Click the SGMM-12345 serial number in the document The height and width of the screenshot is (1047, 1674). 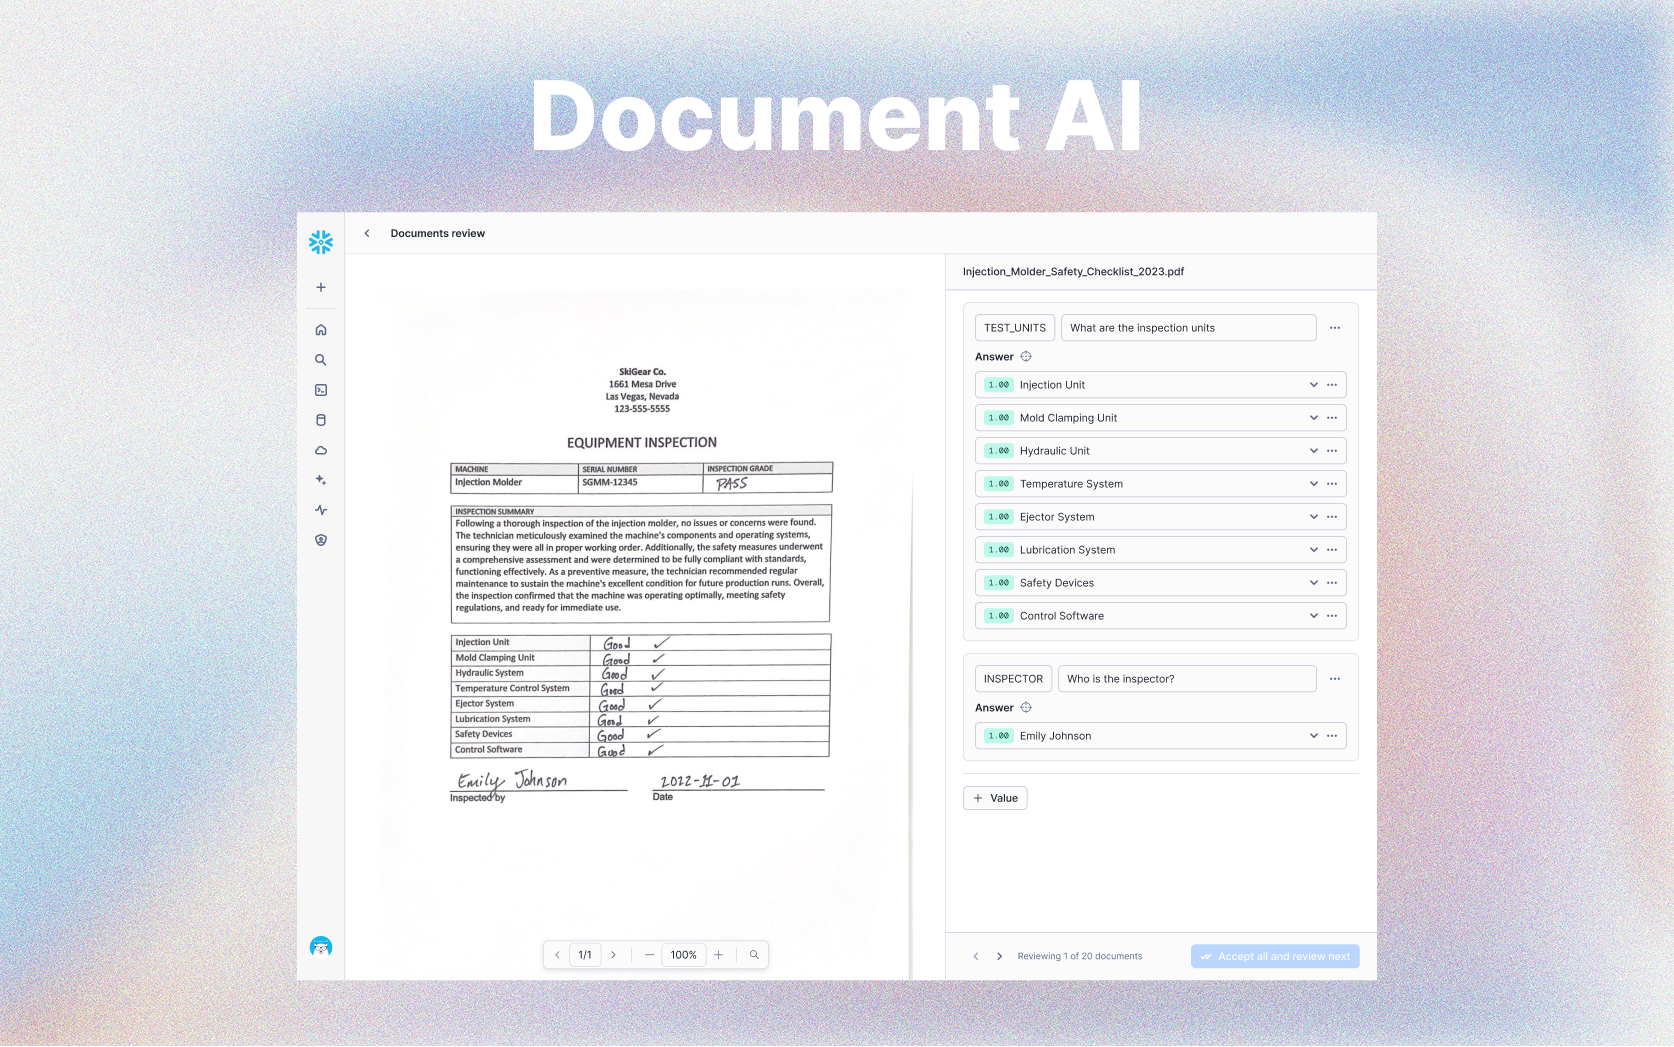pos(610,482)
